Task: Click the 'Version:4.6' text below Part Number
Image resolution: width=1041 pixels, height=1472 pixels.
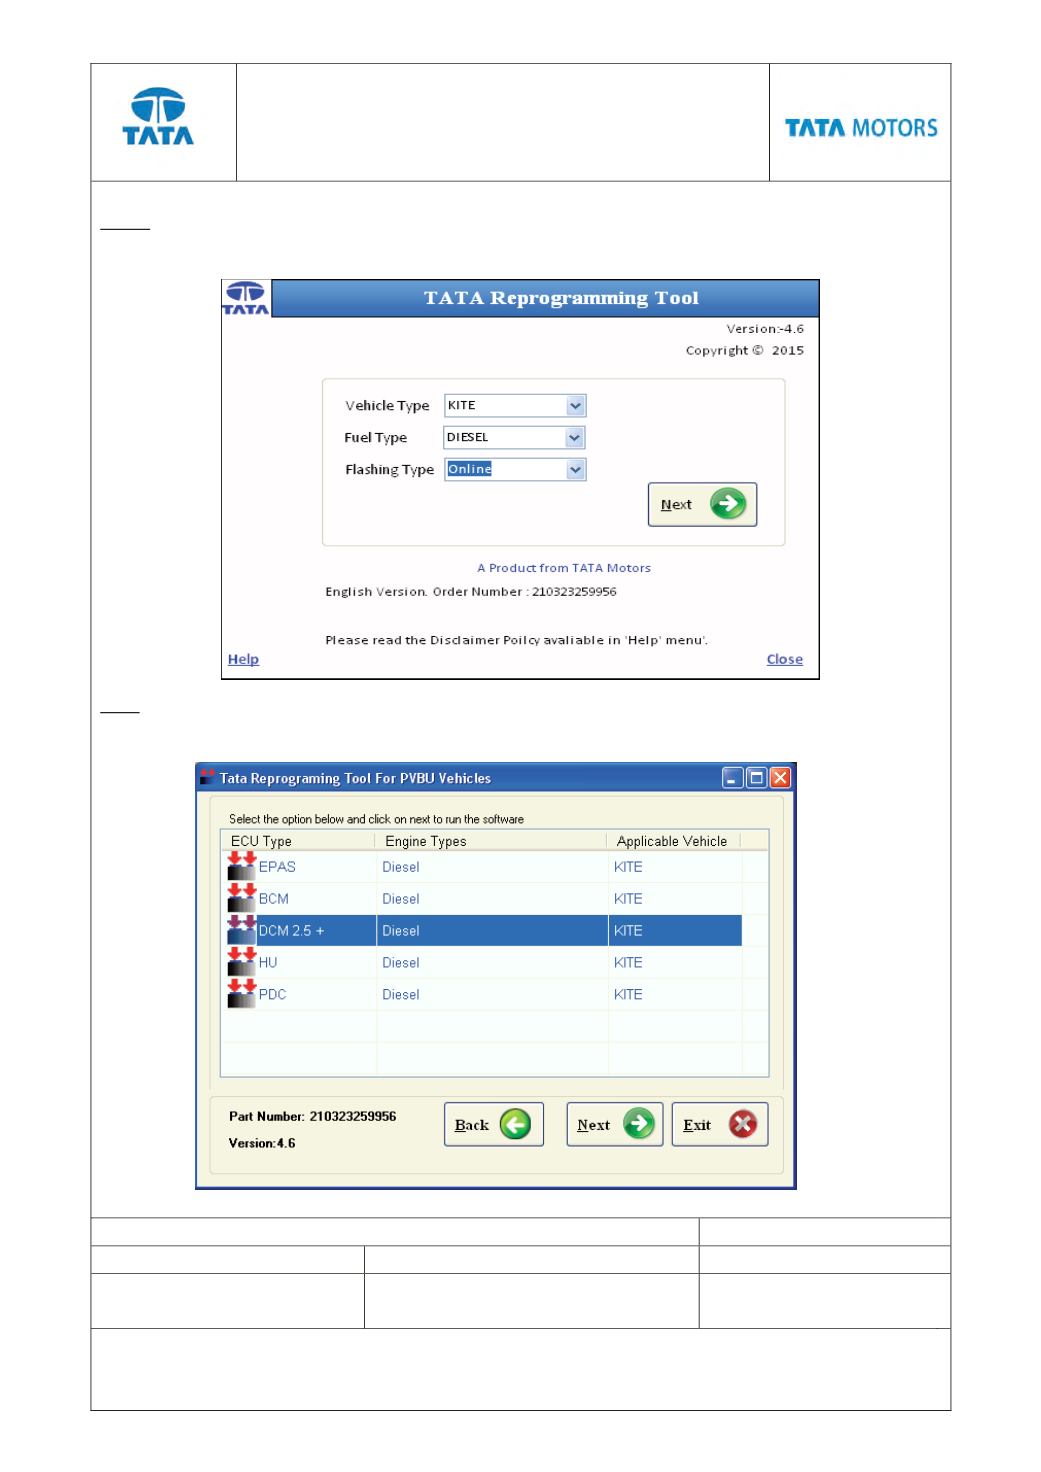Action: pos(262,1143)
